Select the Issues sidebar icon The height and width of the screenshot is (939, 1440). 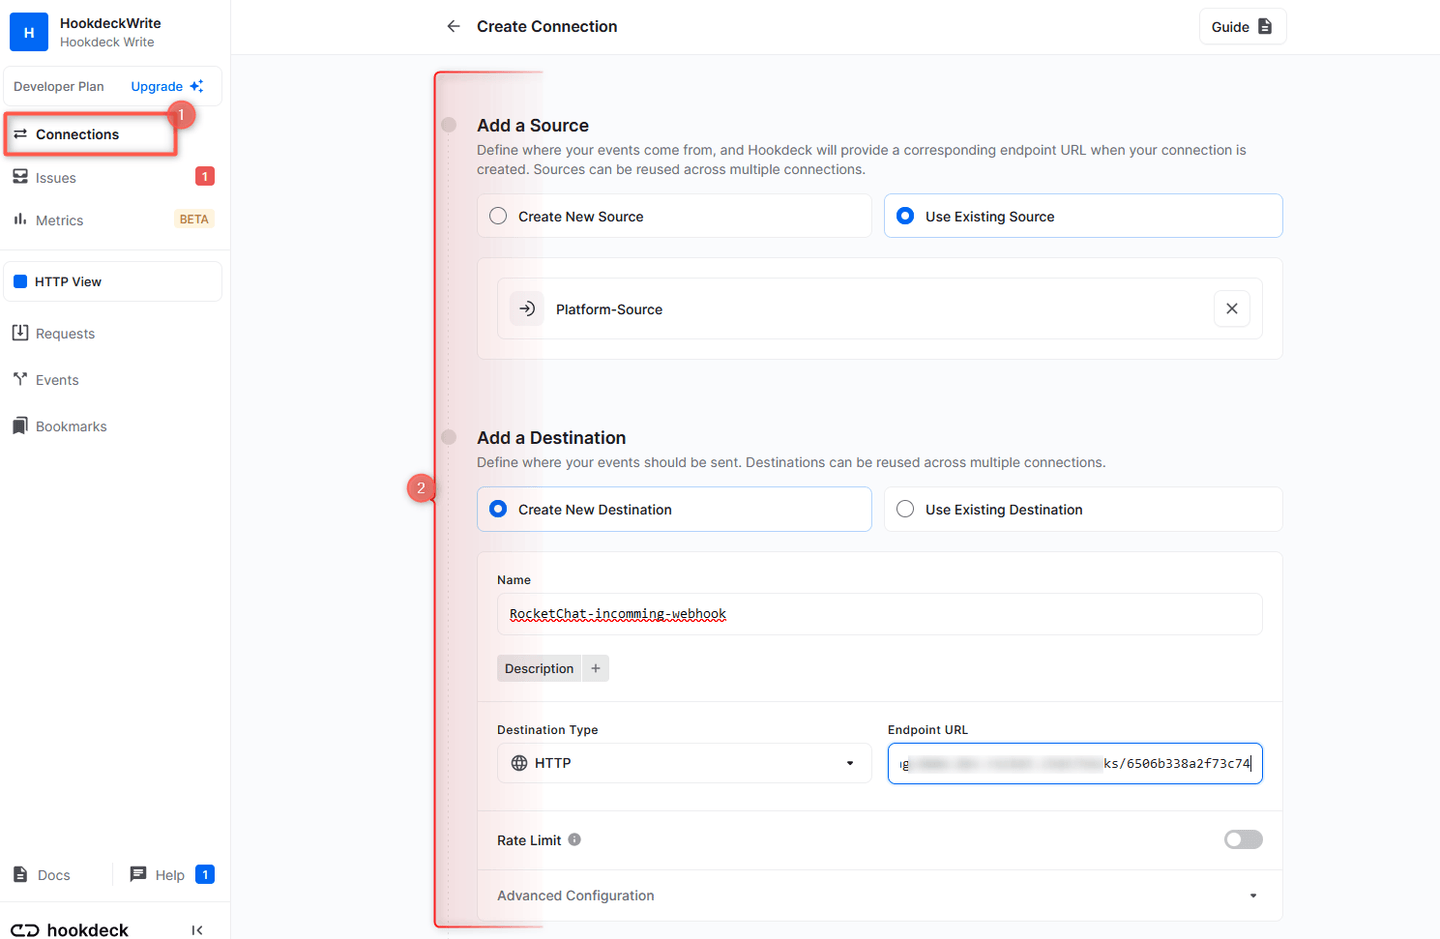pyautogui.click(x=23, y=177)
